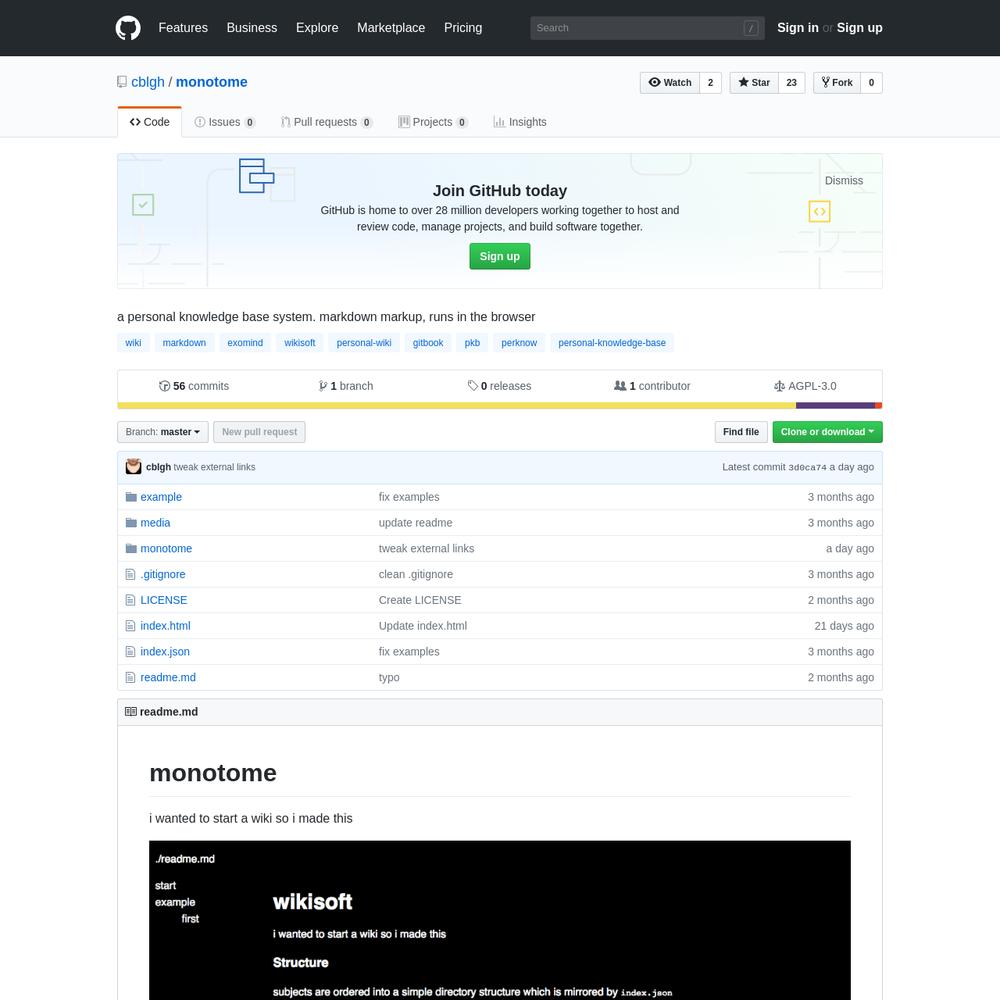
Task: Open the gitbook topic tag
Action: [428, 342]
